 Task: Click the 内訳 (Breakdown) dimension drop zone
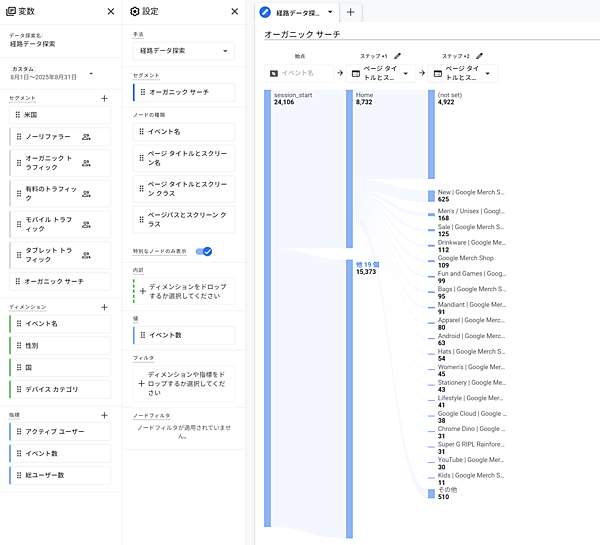(183, 290)
